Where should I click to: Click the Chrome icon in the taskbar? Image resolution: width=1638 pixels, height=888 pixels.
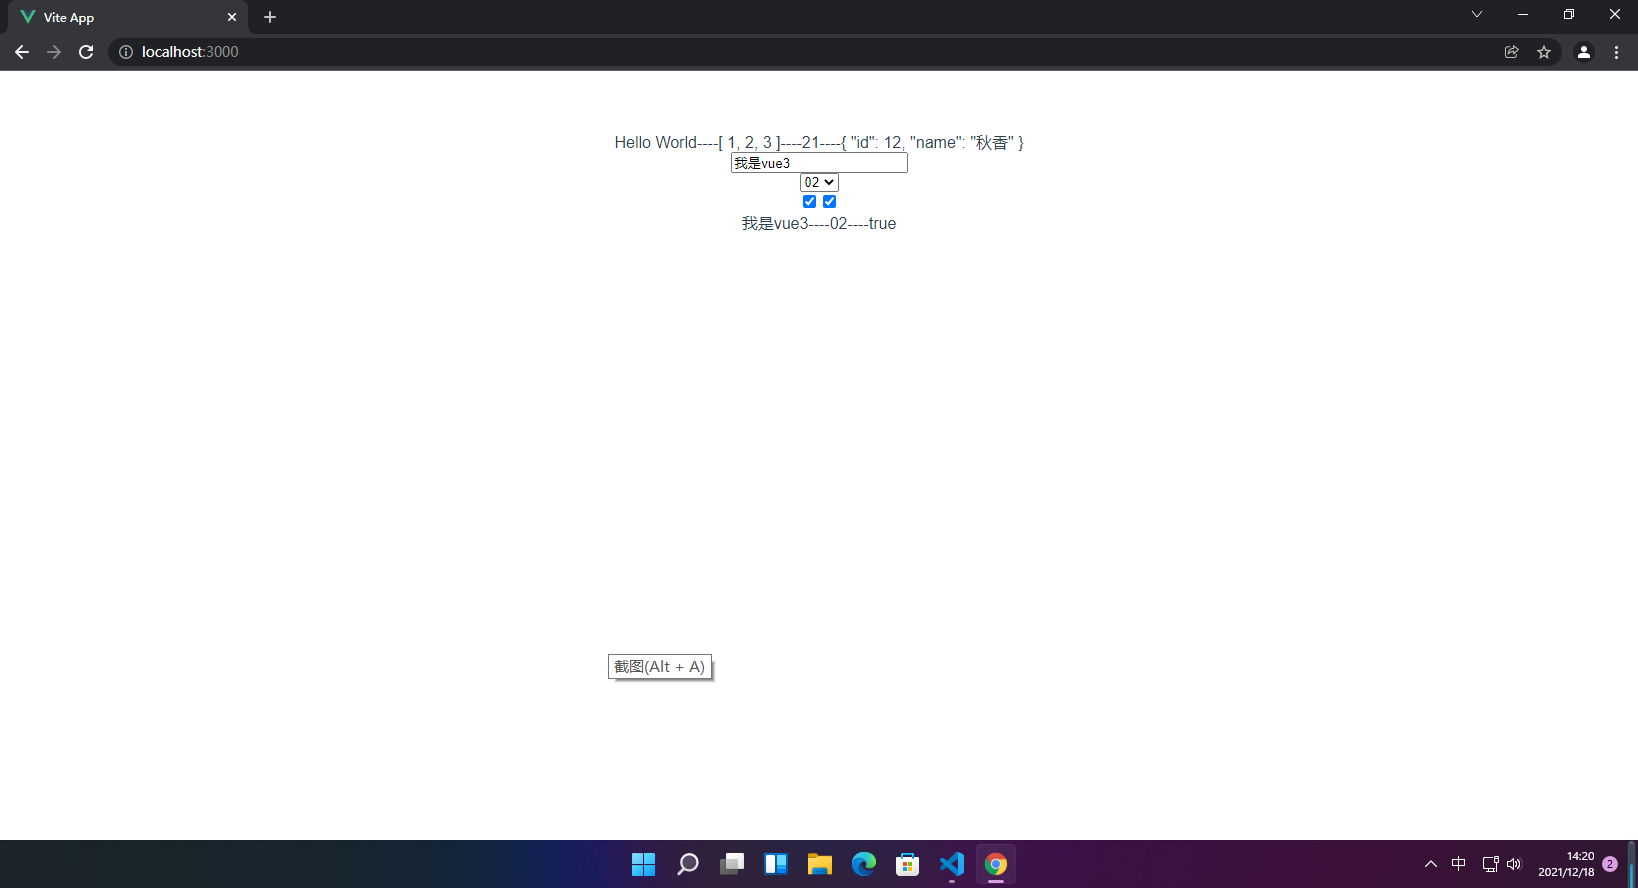click(x=996, y=864)
